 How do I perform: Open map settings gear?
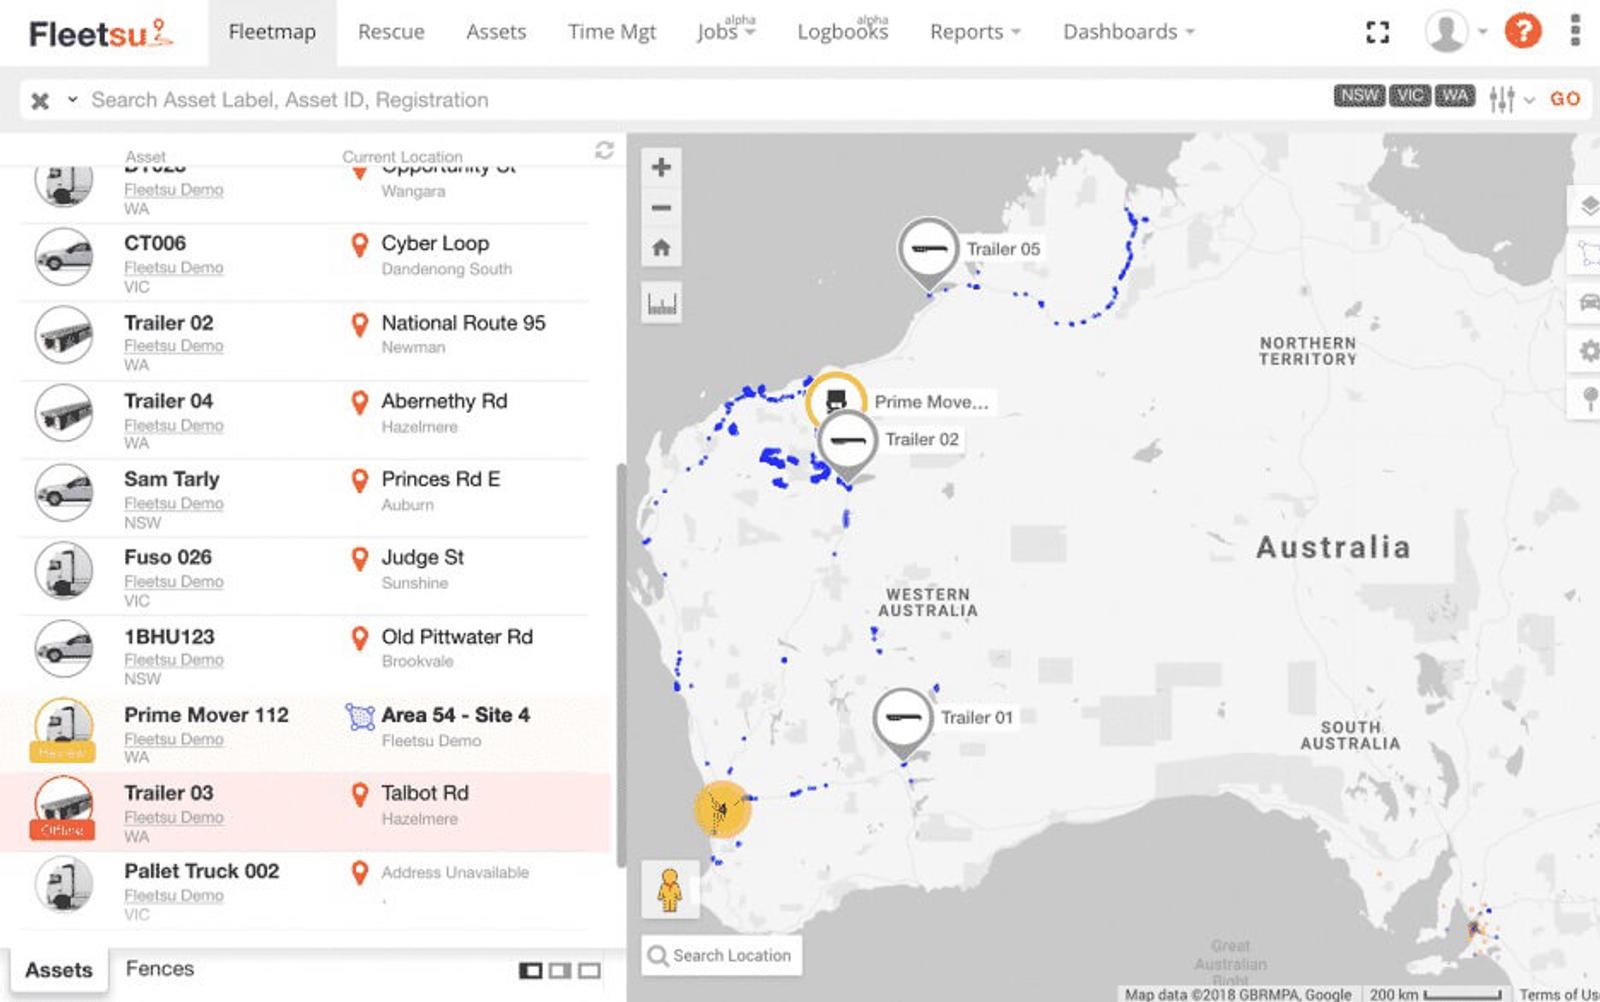(x=1587, y=351)
